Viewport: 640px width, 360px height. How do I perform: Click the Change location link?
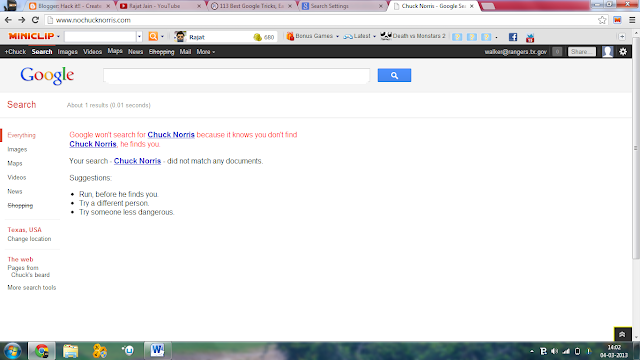[x=29, y=239]
